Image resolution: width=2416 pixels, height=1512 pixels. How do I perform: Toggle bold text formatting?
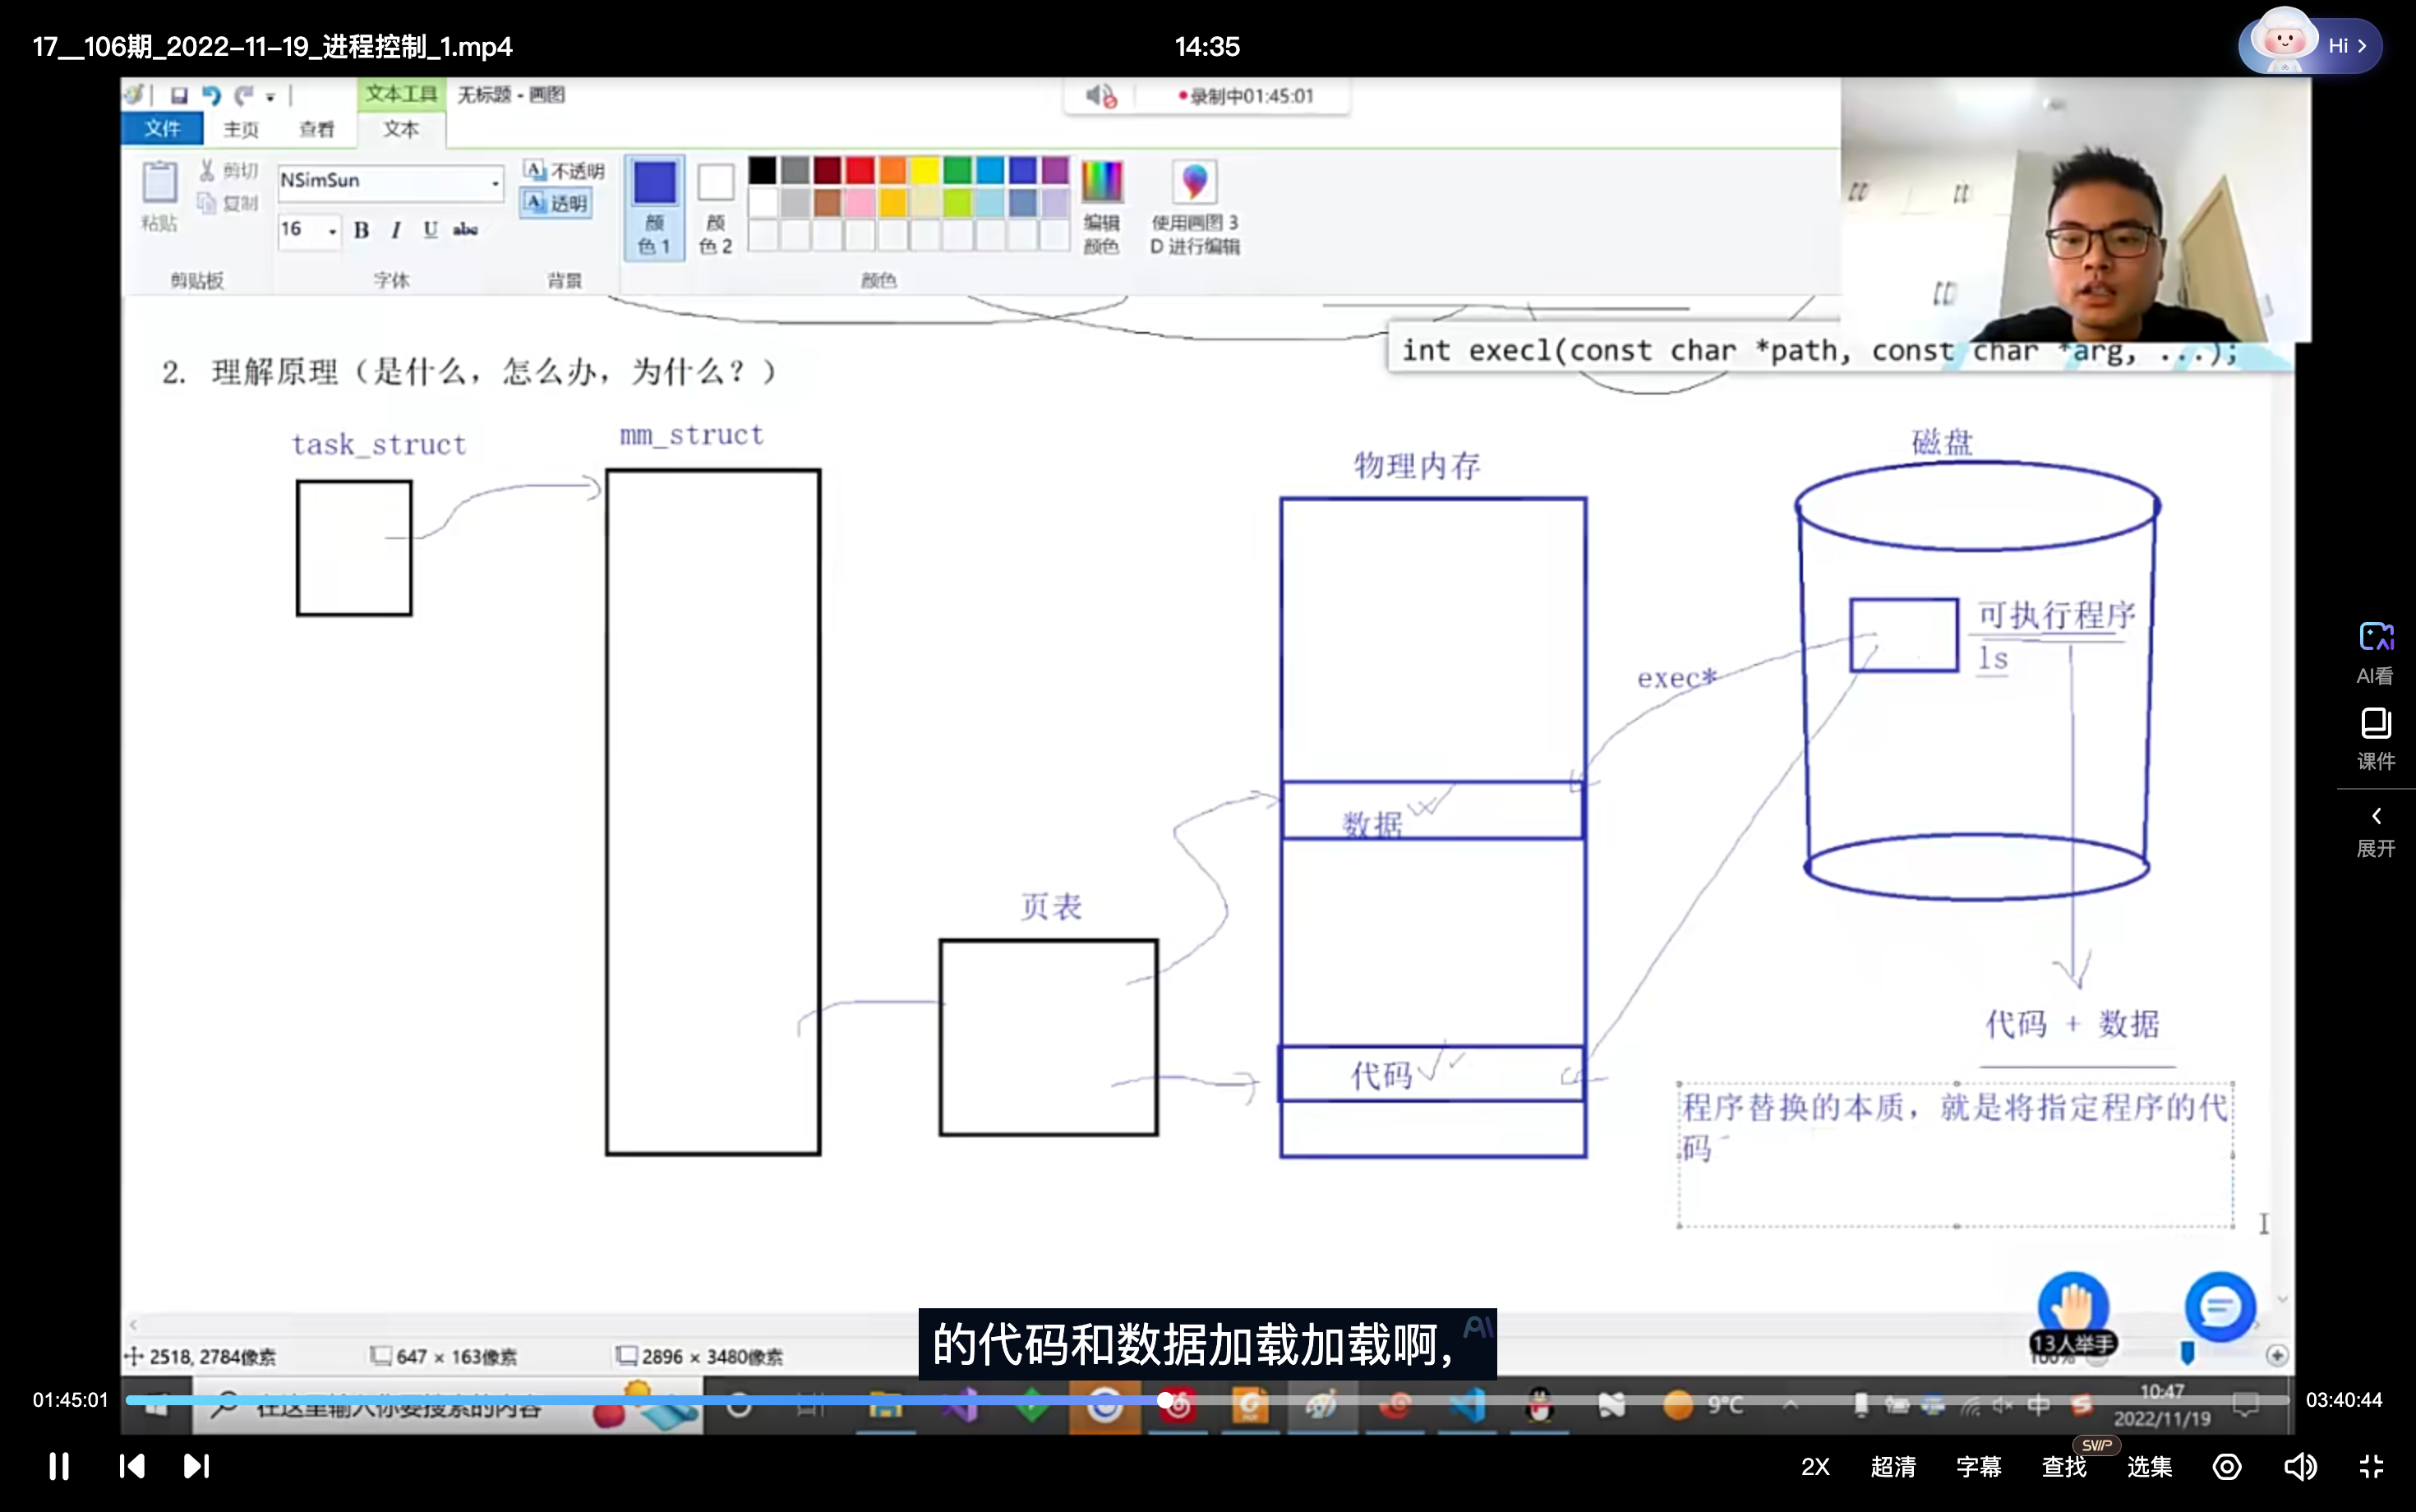tap(362, 230)
